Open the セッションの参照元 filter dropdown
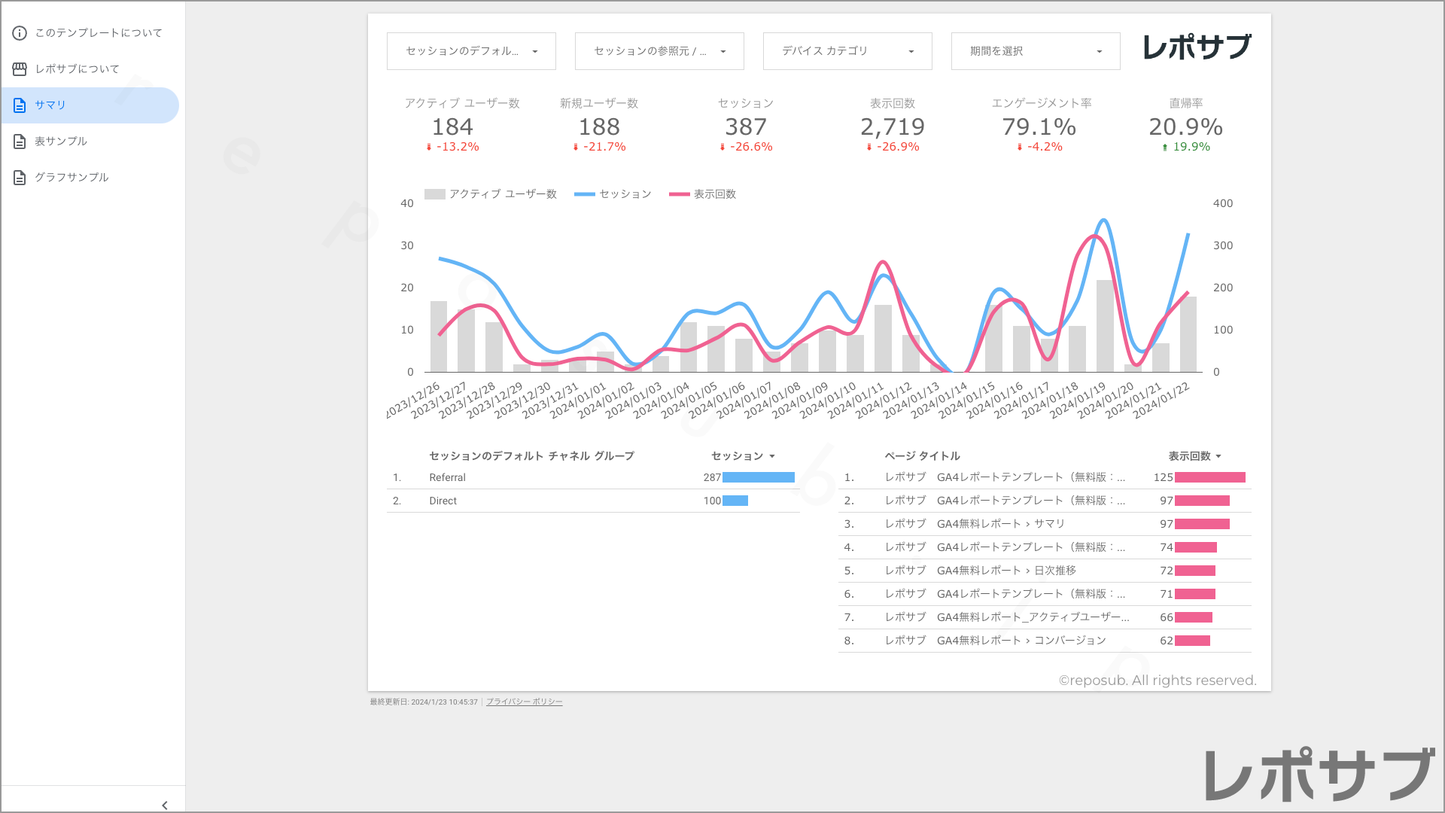 click(659, 51)
